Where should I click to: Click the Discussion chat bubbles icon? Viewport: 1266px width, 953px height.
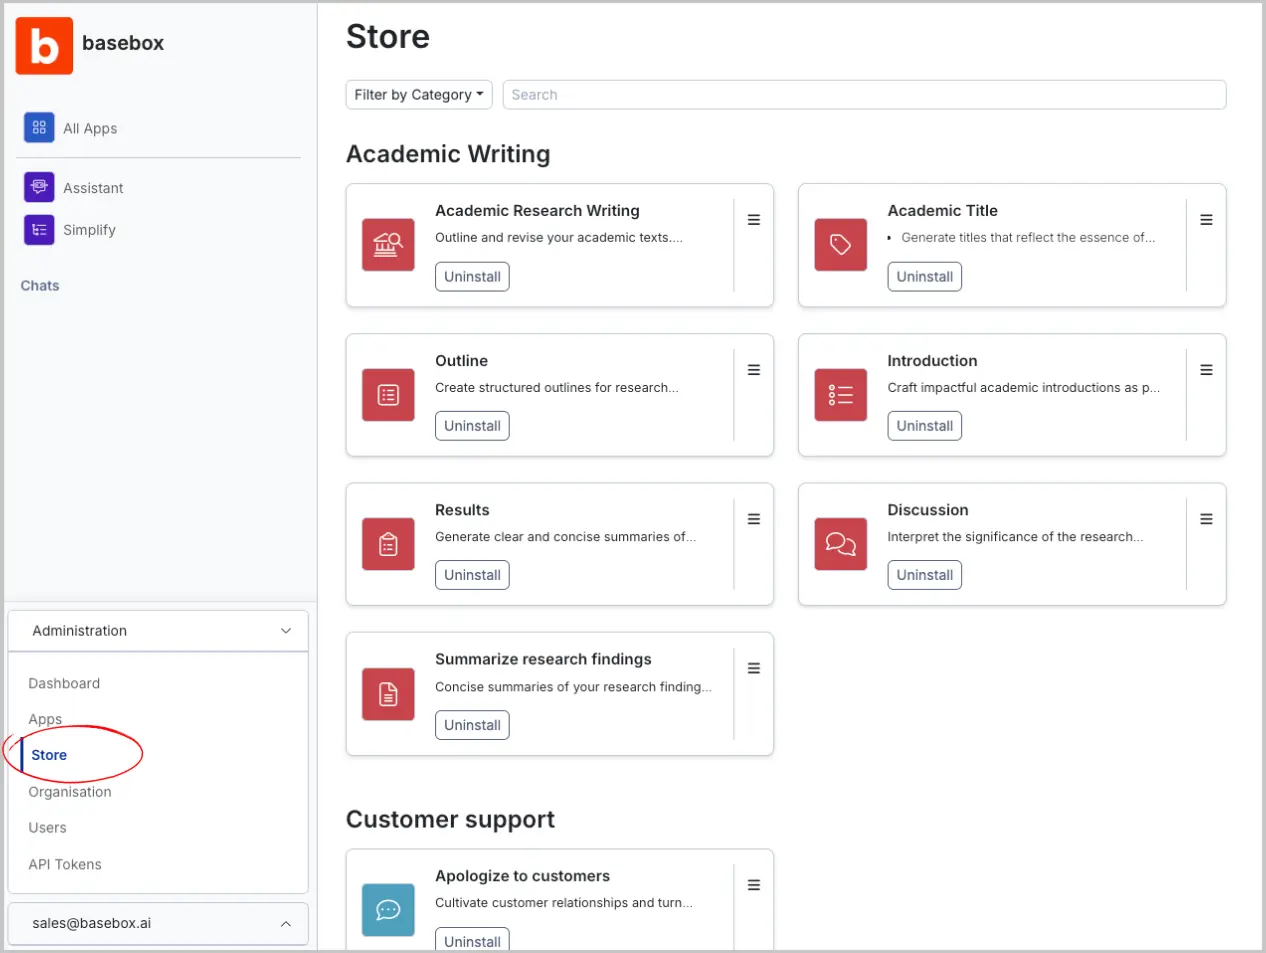coord(840,544)
